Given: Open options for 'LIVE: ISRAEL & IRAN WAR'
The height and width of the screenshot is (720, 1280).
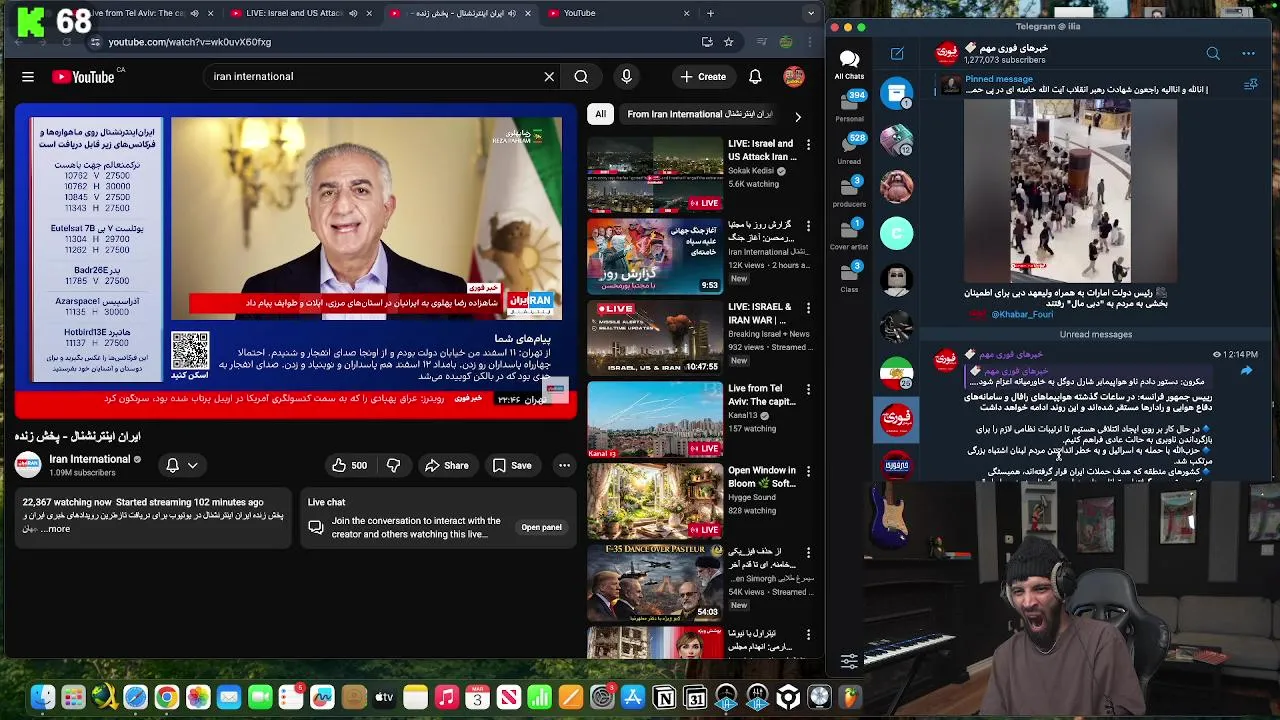Looking at the screenshot, I should coord(808,308).
